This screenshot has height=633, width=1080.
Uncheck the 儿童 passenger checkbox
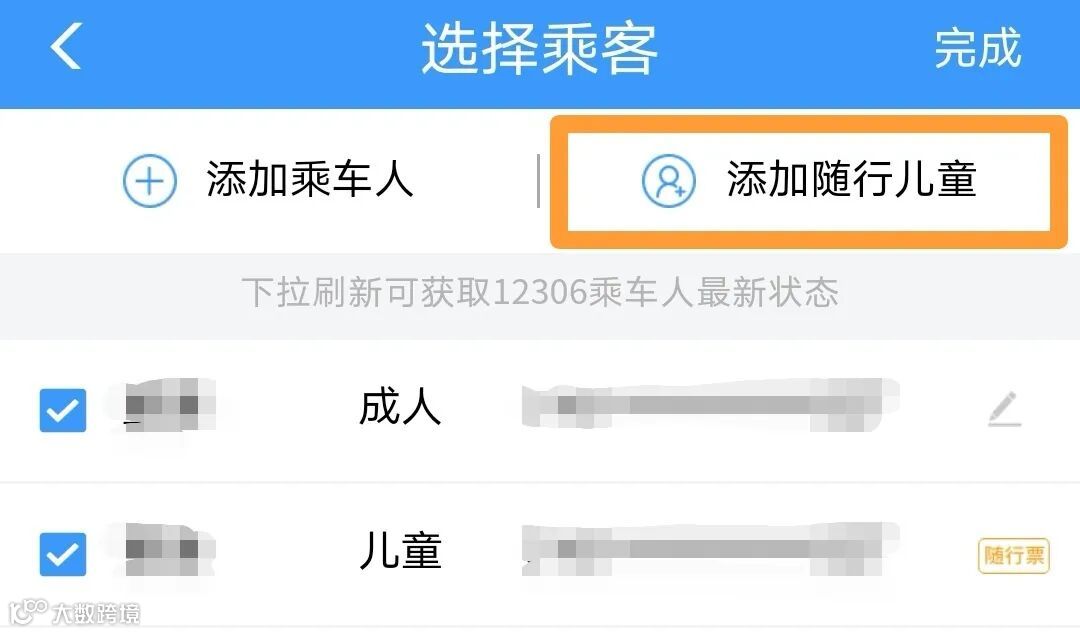click(x=63, y=554)
